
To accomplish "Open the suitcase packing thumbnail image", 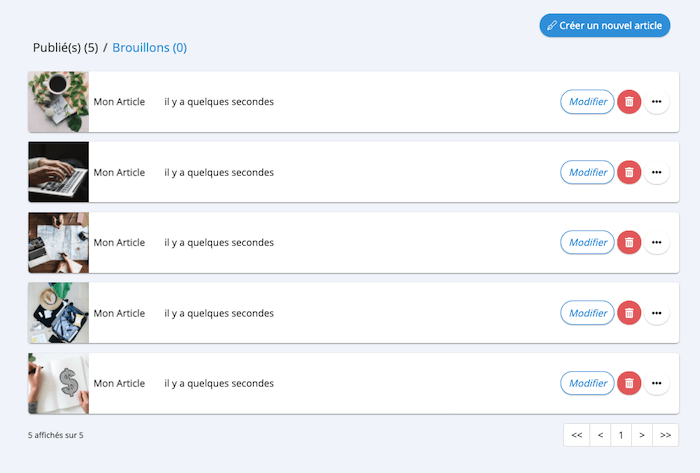I will point(58,313).
